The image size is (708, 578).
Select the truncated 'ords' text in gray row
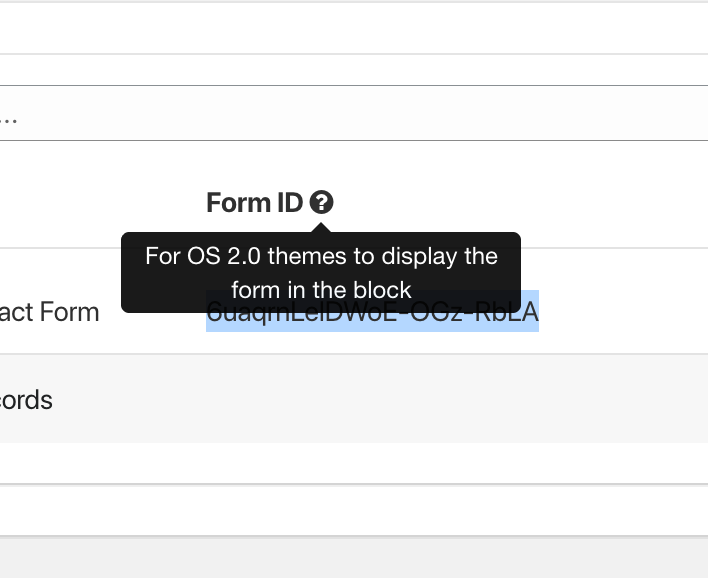[x=27, y=400]
